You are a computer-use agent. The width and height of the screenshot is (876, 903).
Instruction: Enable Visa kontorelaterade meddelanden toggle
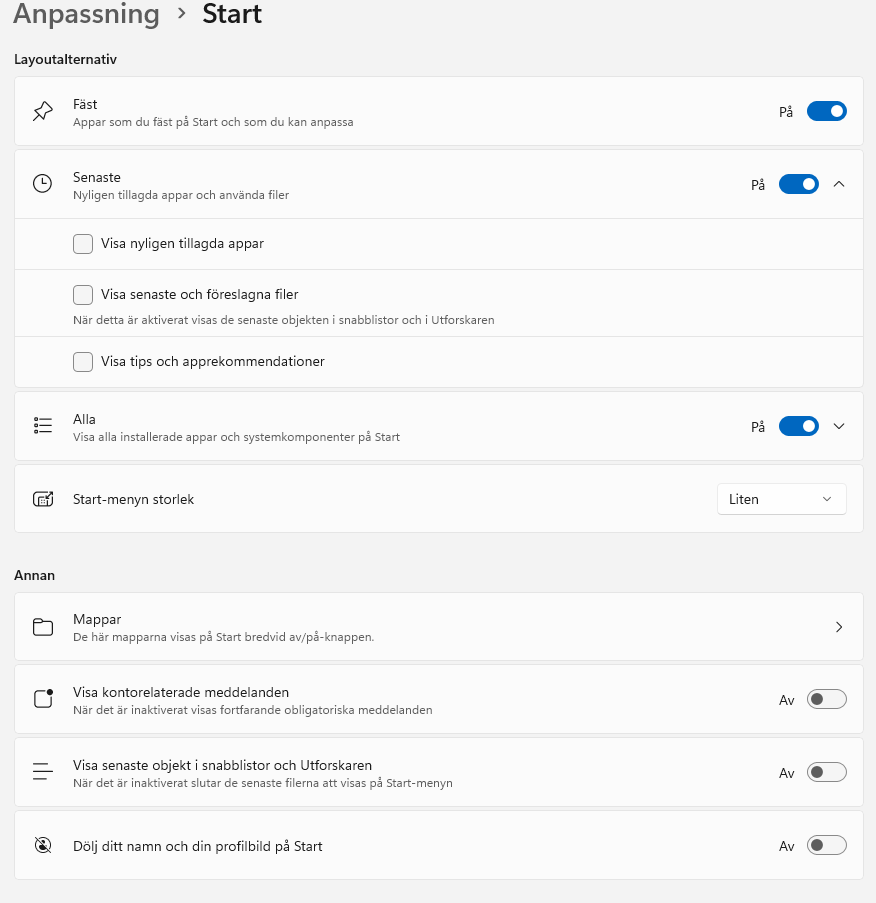click(826, 699)
